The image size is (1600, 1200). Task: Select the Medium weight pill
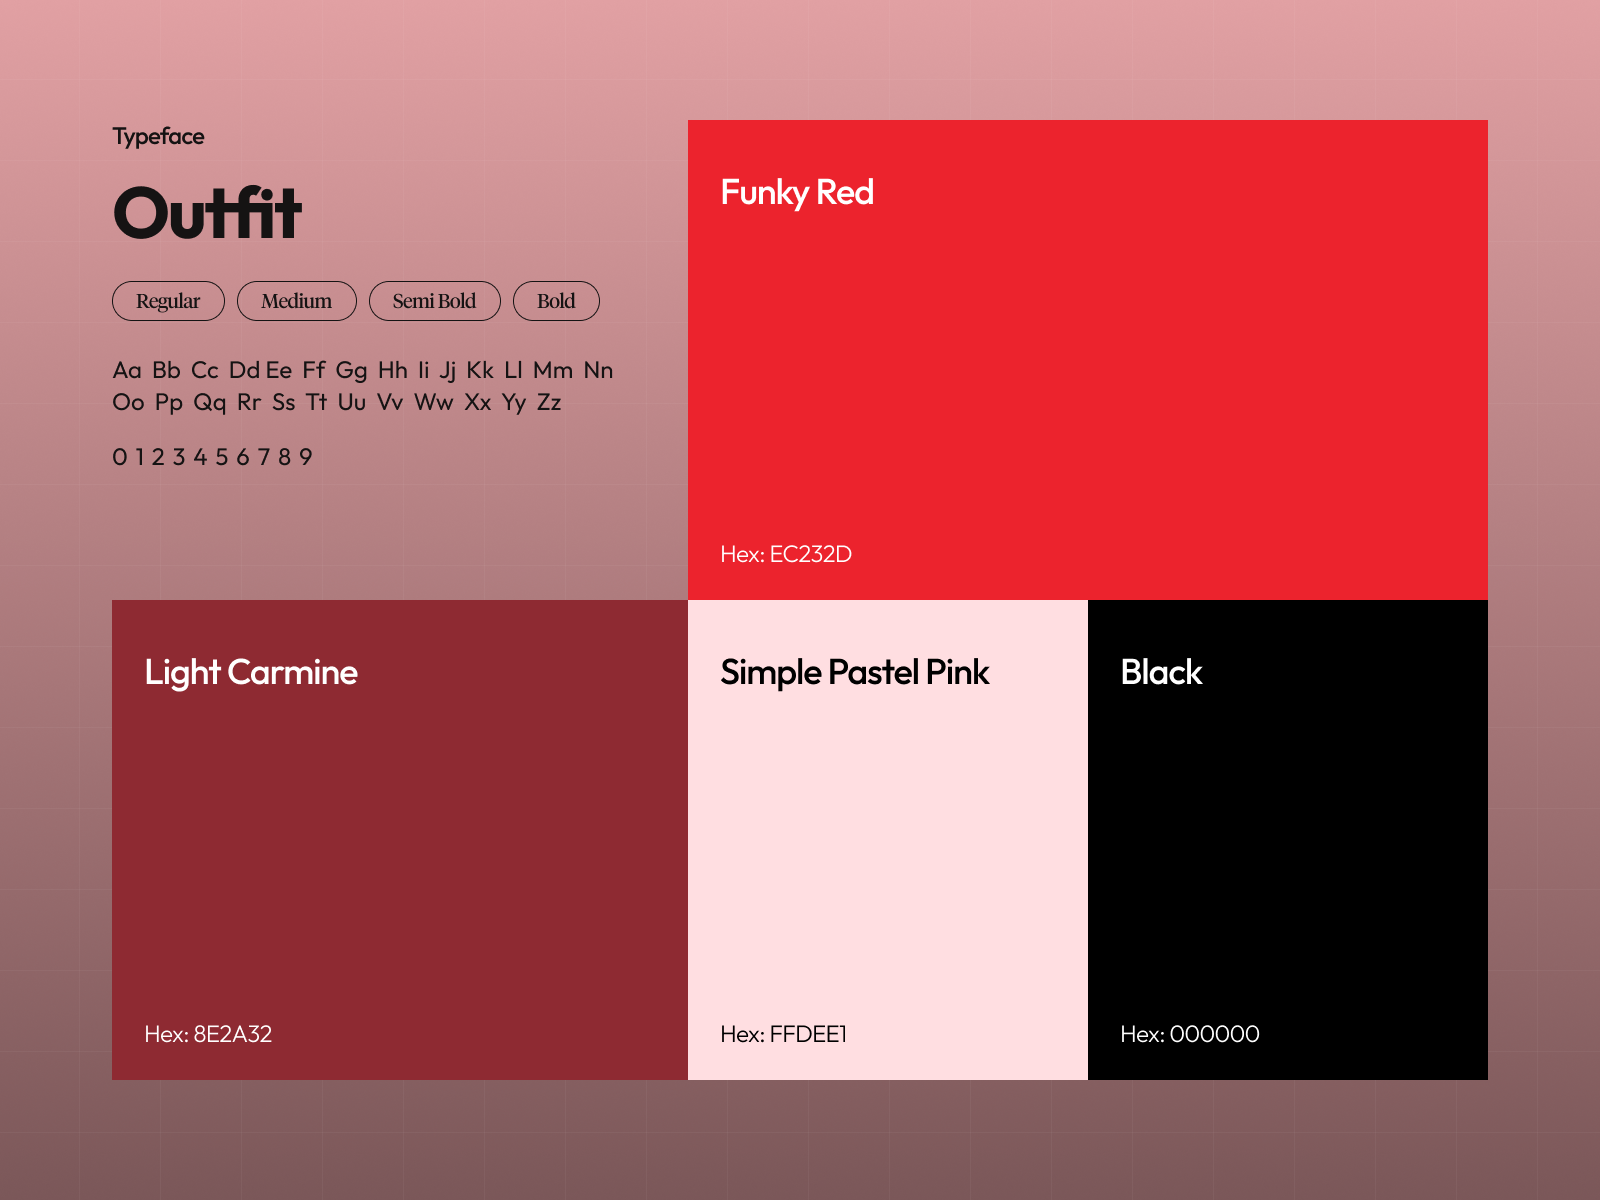coord(297,301)
